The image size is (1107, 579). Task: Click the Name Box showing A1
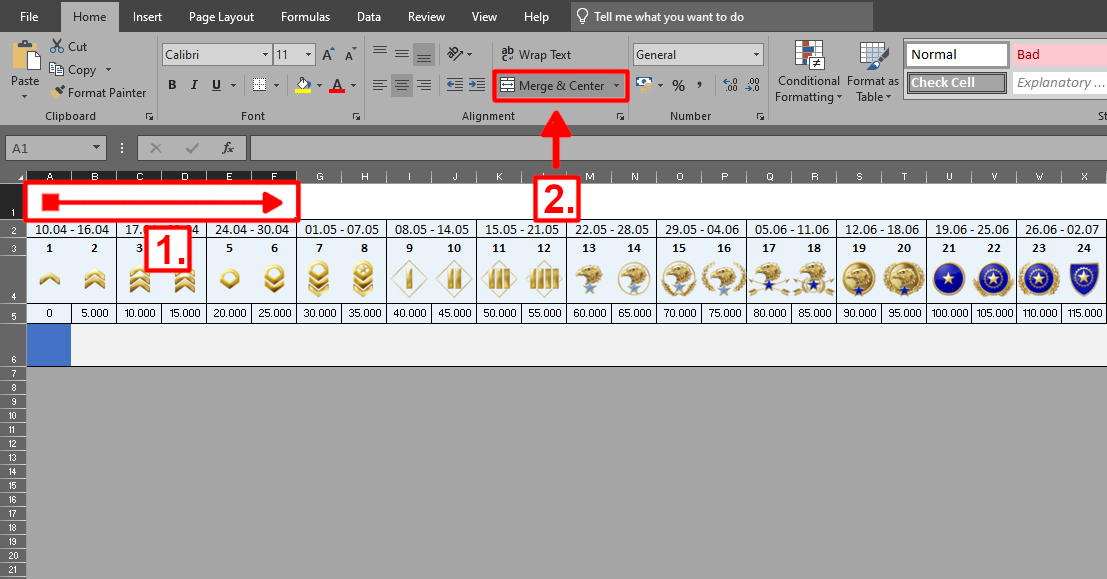(x=56, y=148)
